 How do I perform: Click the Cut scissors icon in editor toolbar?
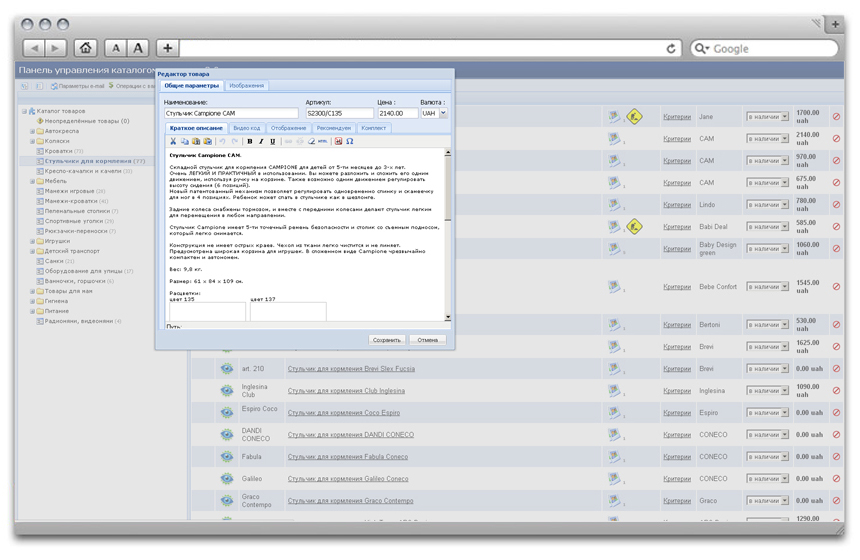(x=173, y=142)
